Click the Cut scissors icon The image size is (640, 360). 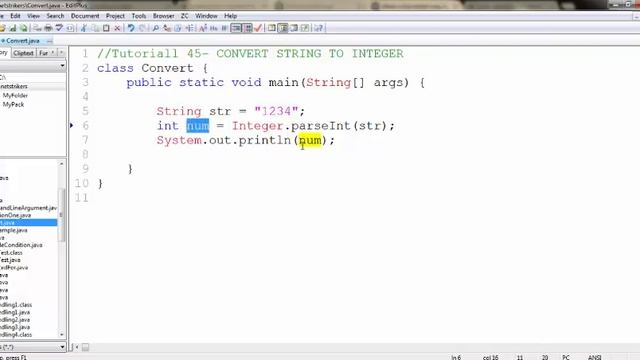coord(84,28)
